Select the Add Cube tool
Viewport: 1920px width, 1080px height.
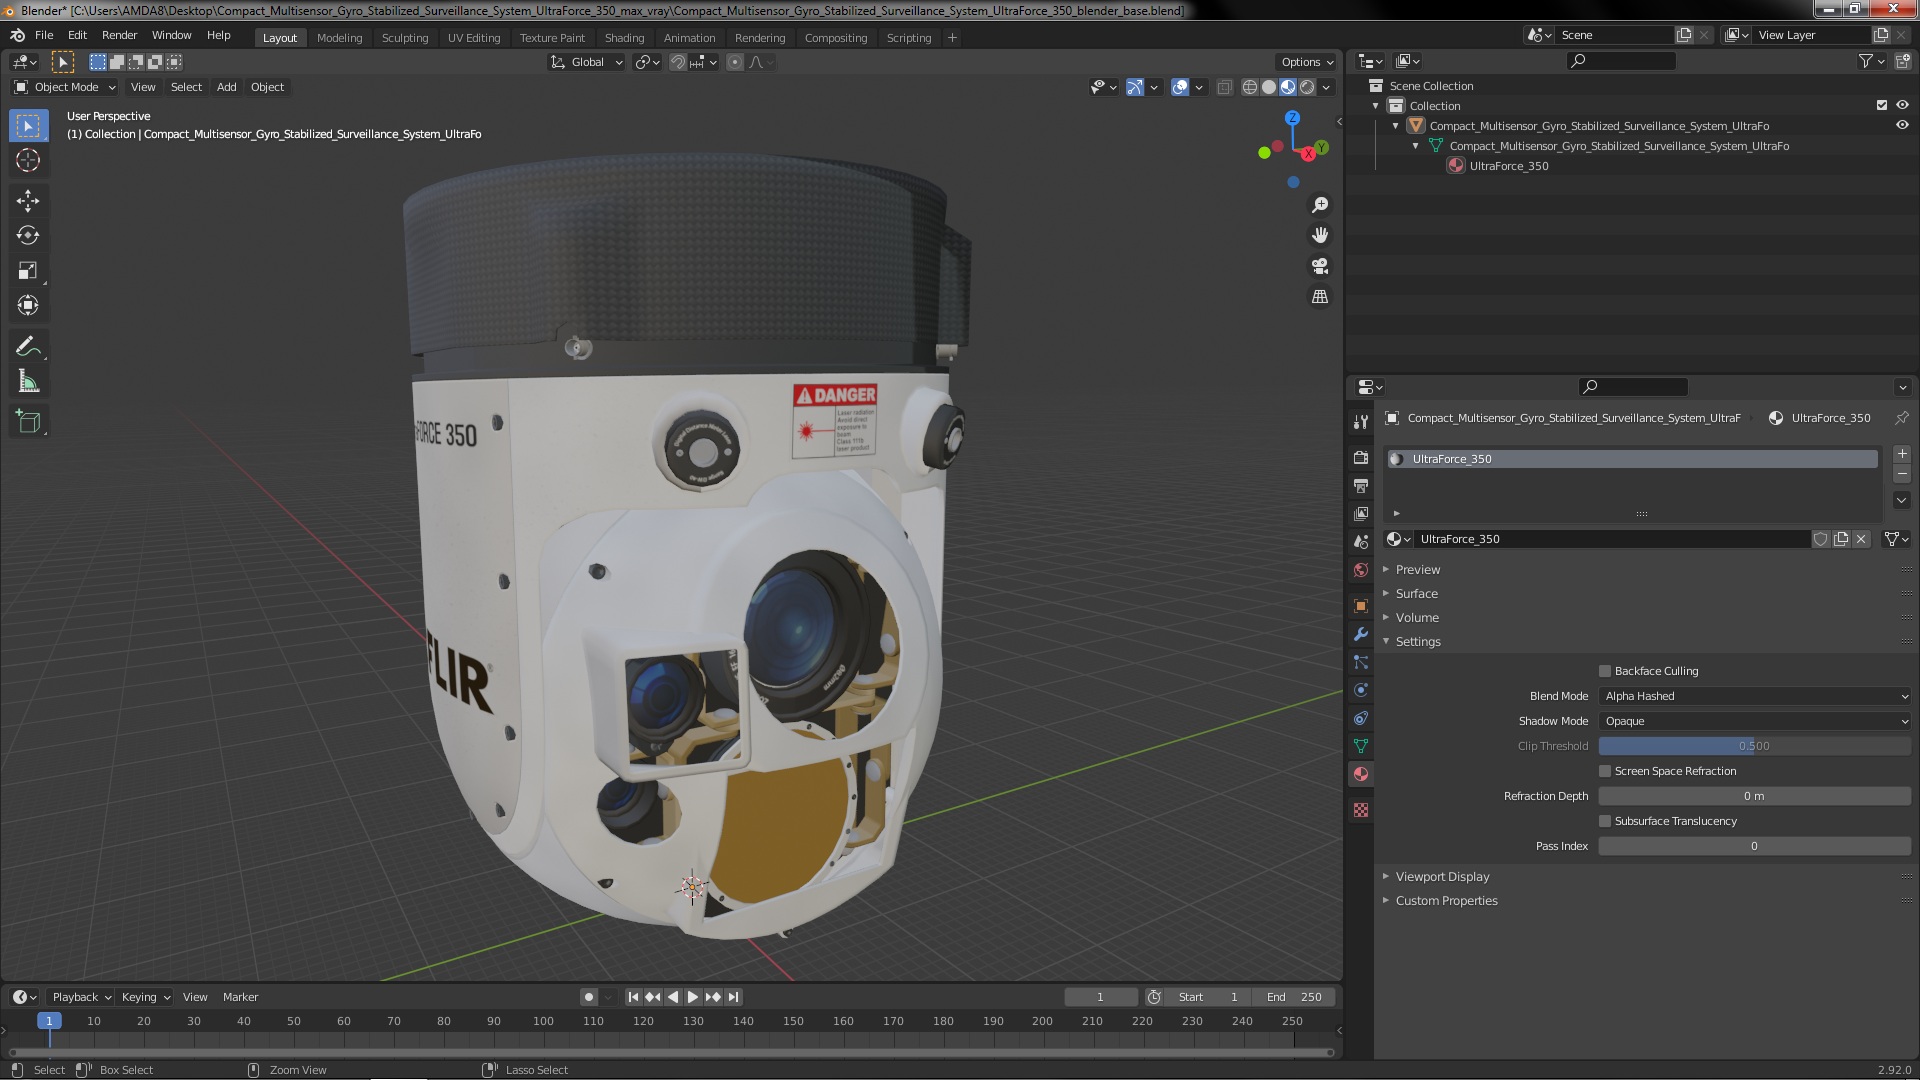click(28, 422)
